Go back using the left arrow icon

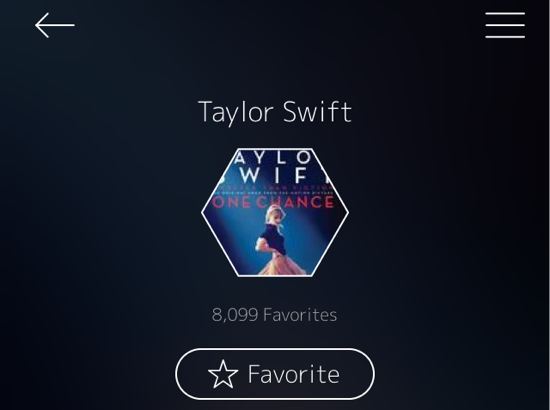pyautogui.click(x=55, y=25)
